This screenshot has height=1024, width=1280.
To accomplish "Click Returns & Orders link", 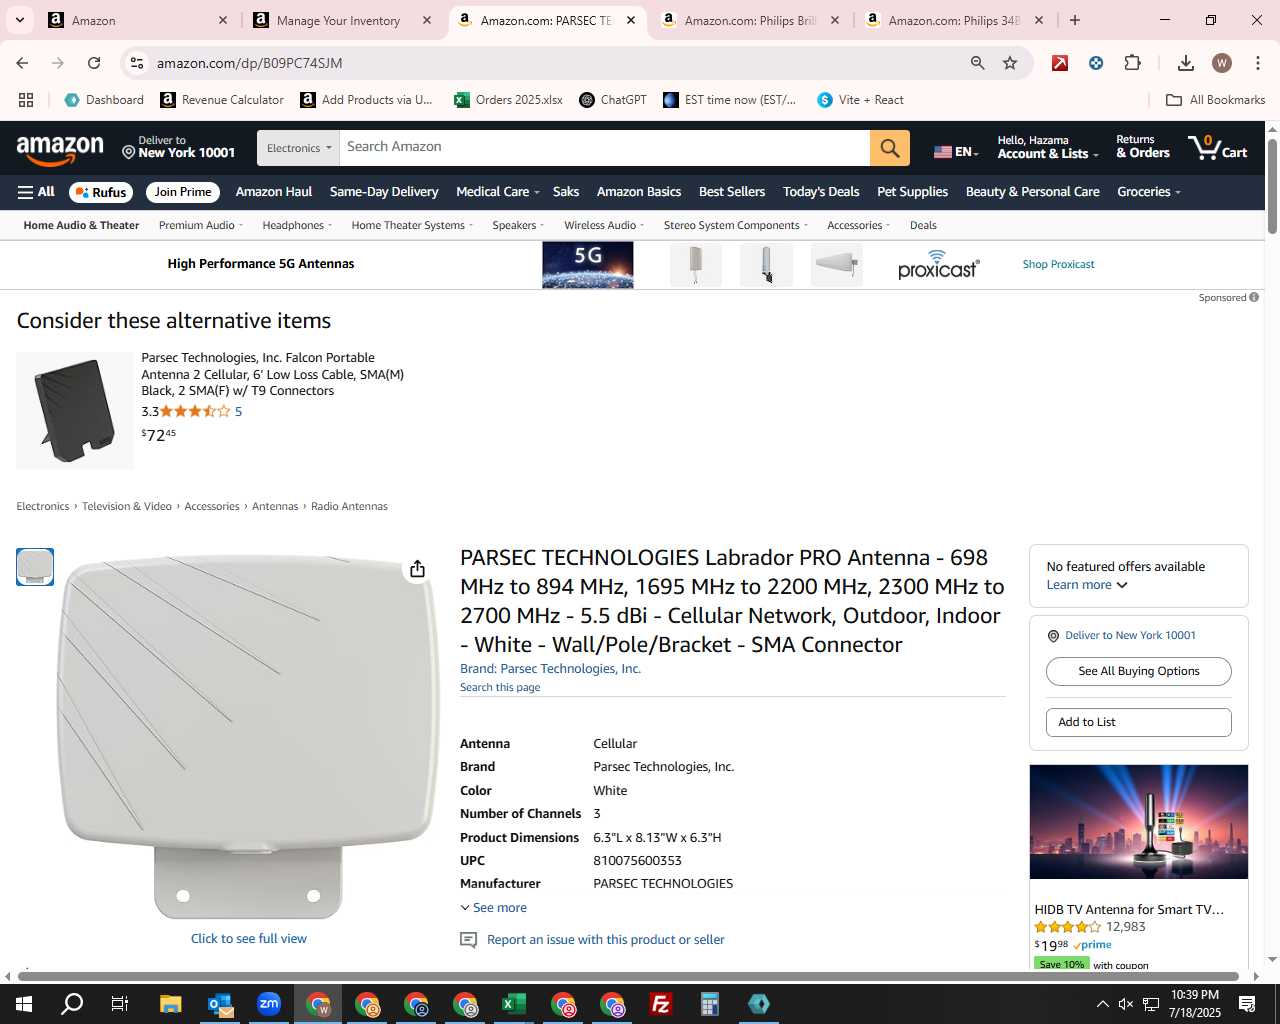I will 1142,147.
